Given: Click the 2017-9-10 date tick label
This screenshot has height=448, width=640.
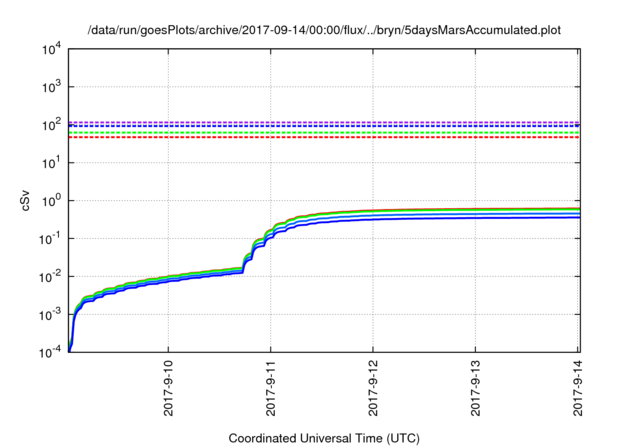Looking at the screenshot, I should (x=168, y=388).
